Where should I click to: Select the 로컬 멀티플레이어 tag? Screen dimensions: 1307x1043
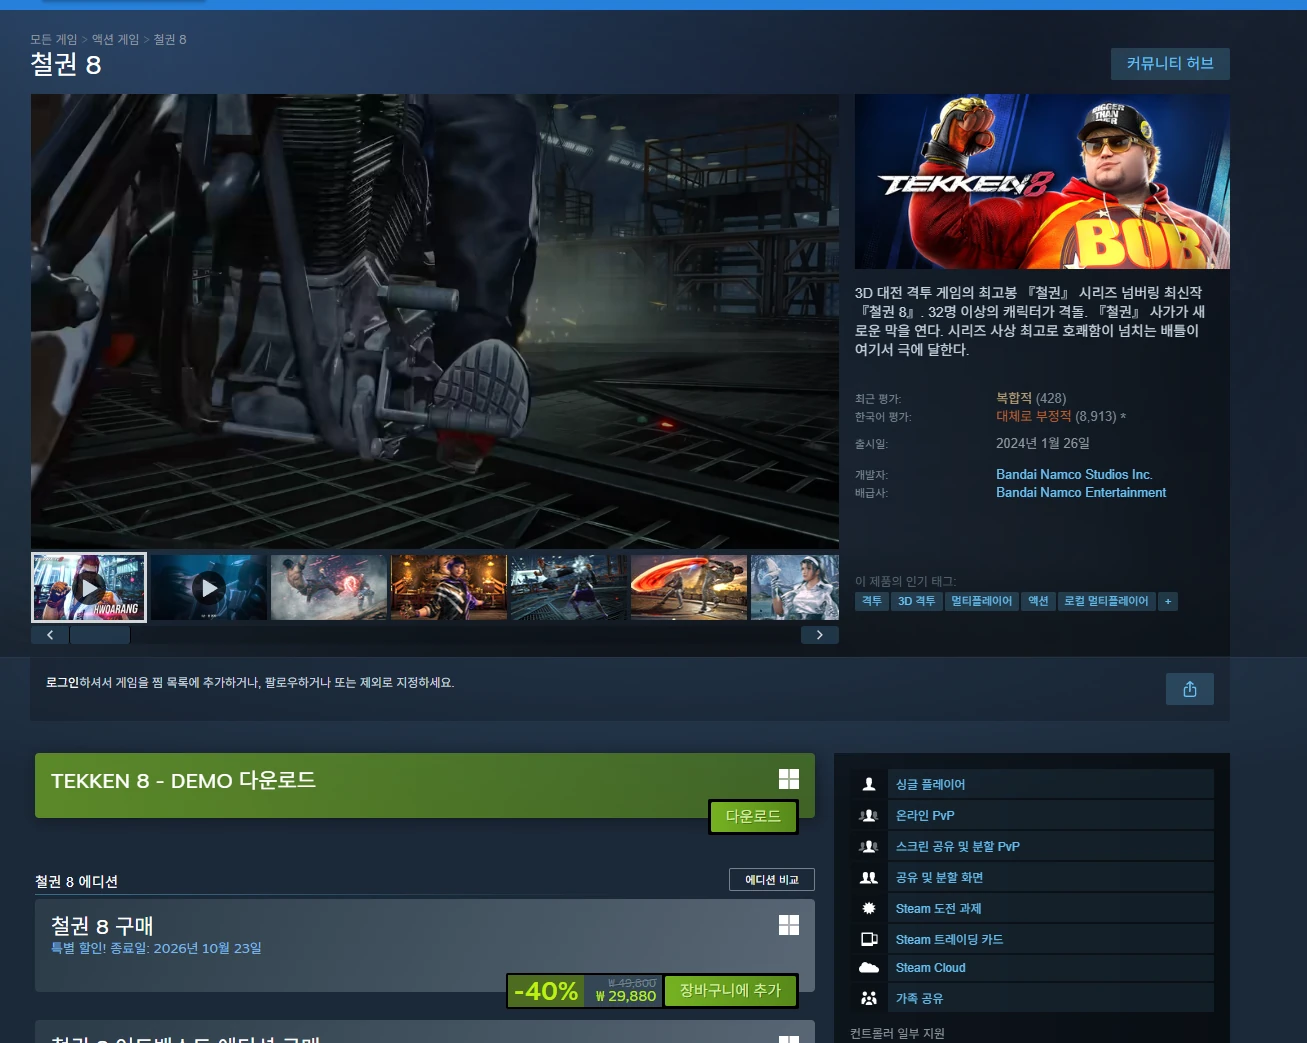click(x=1106, y=601)
